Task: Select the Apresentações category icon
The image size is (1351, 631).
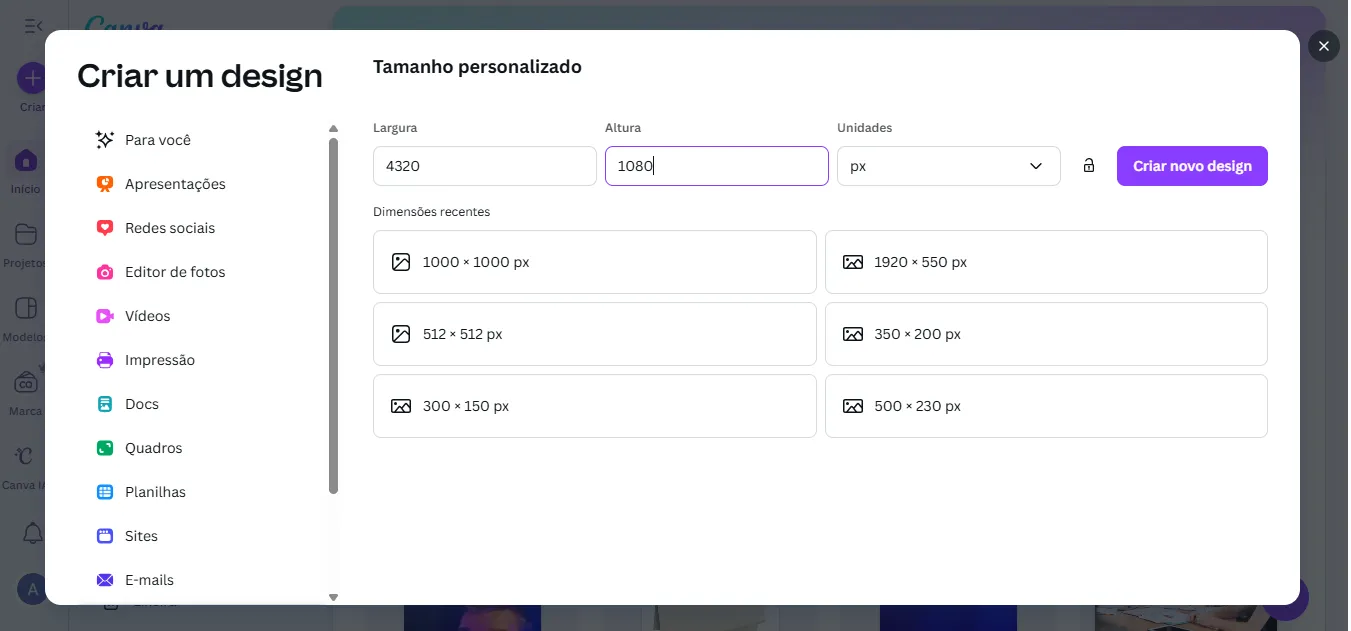Action: [105, 183]
